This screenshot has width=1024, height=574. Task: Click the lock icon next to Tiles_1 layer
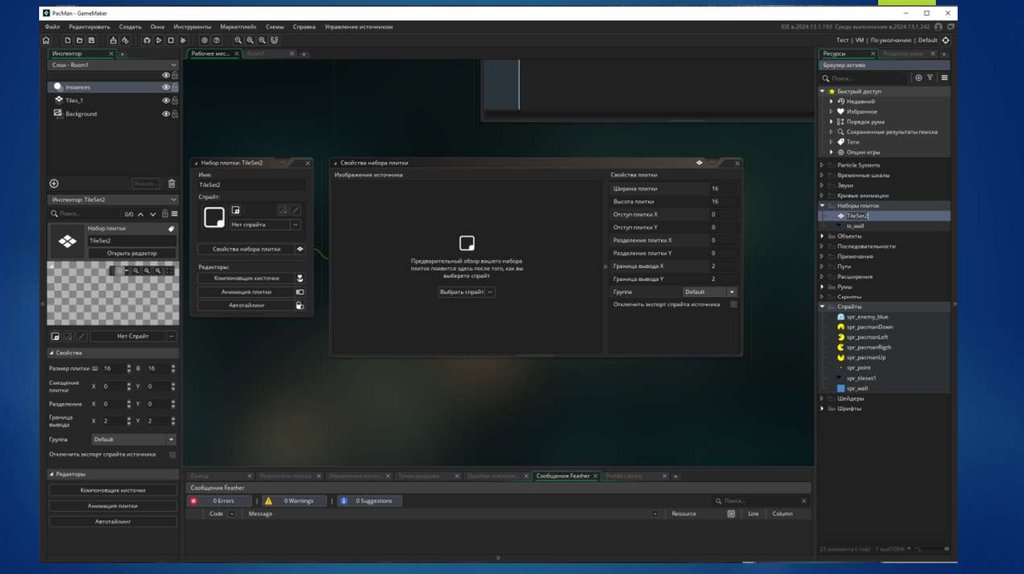pos(175,100)
